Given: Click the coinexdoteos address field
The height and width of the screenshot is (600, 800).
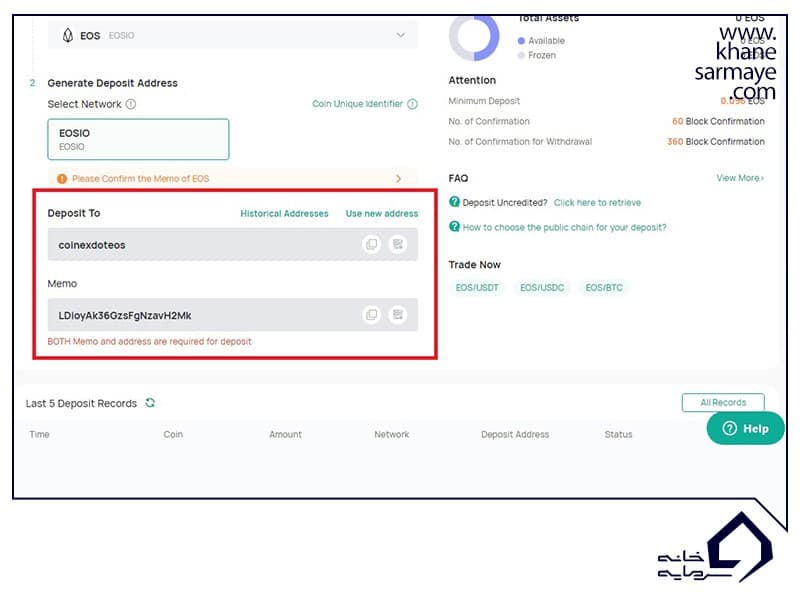Looking at the screenshot, I should point(233,244).
